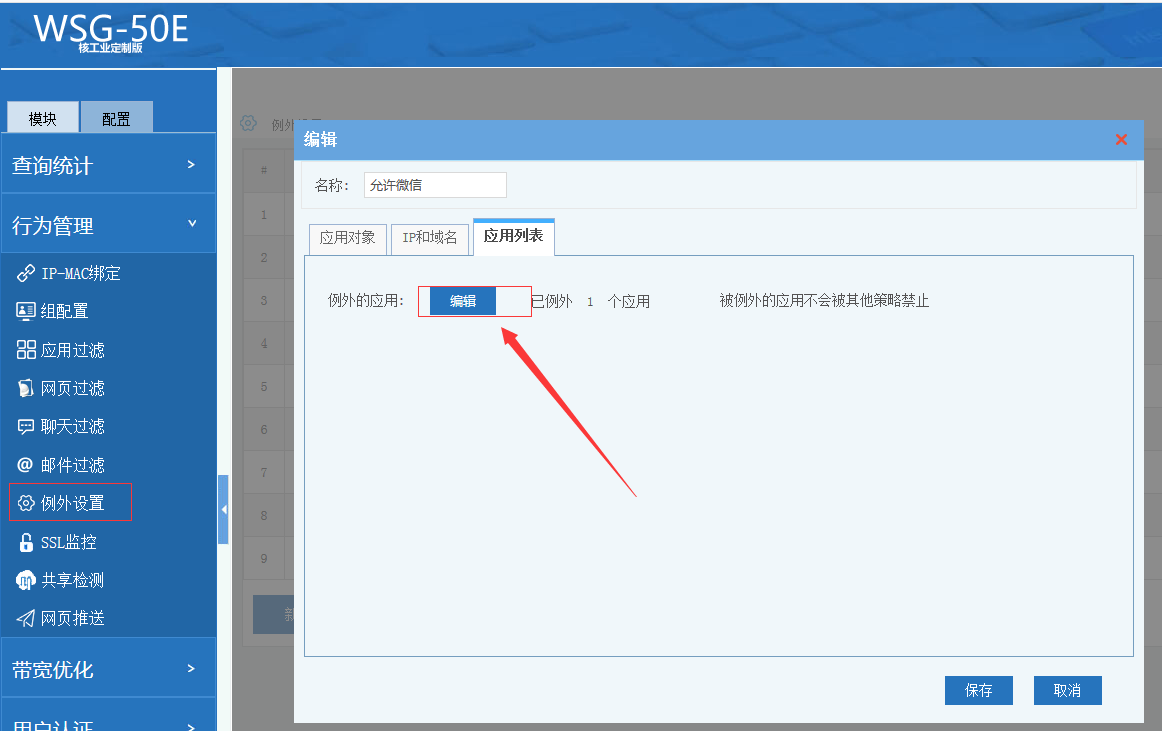
Task: Click the 聊天过滤 chat bubble icon
Action: [26, 426]
